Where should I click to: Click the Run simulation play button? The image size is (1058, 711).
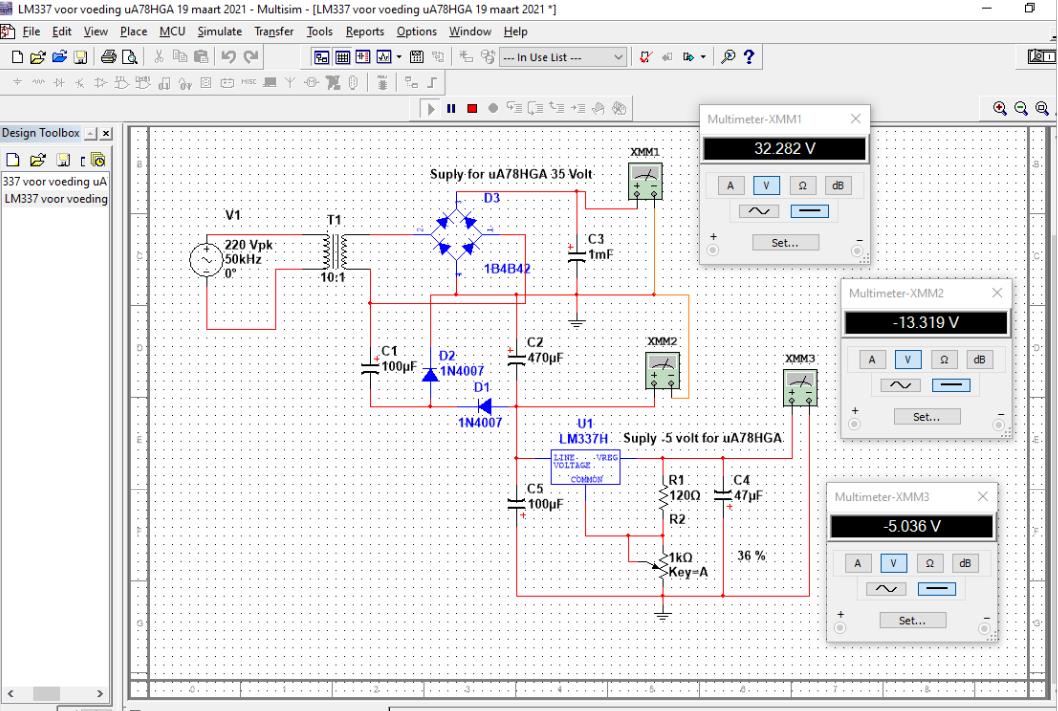point(430,109)
